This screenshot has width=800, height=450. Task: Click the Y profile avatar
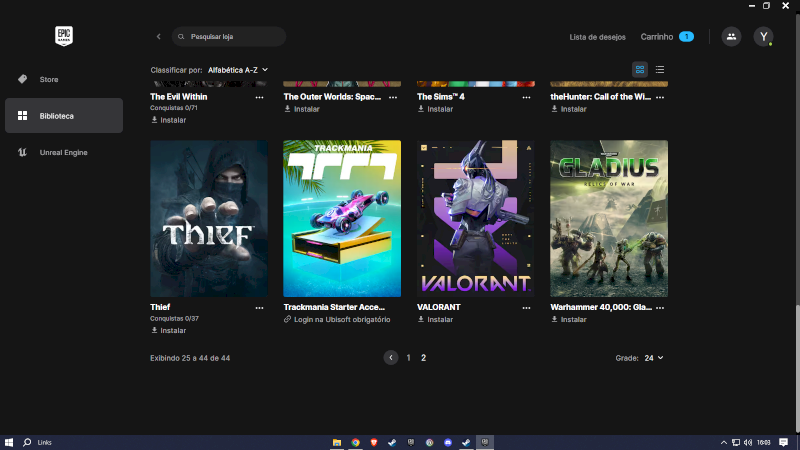pos(764,37)
